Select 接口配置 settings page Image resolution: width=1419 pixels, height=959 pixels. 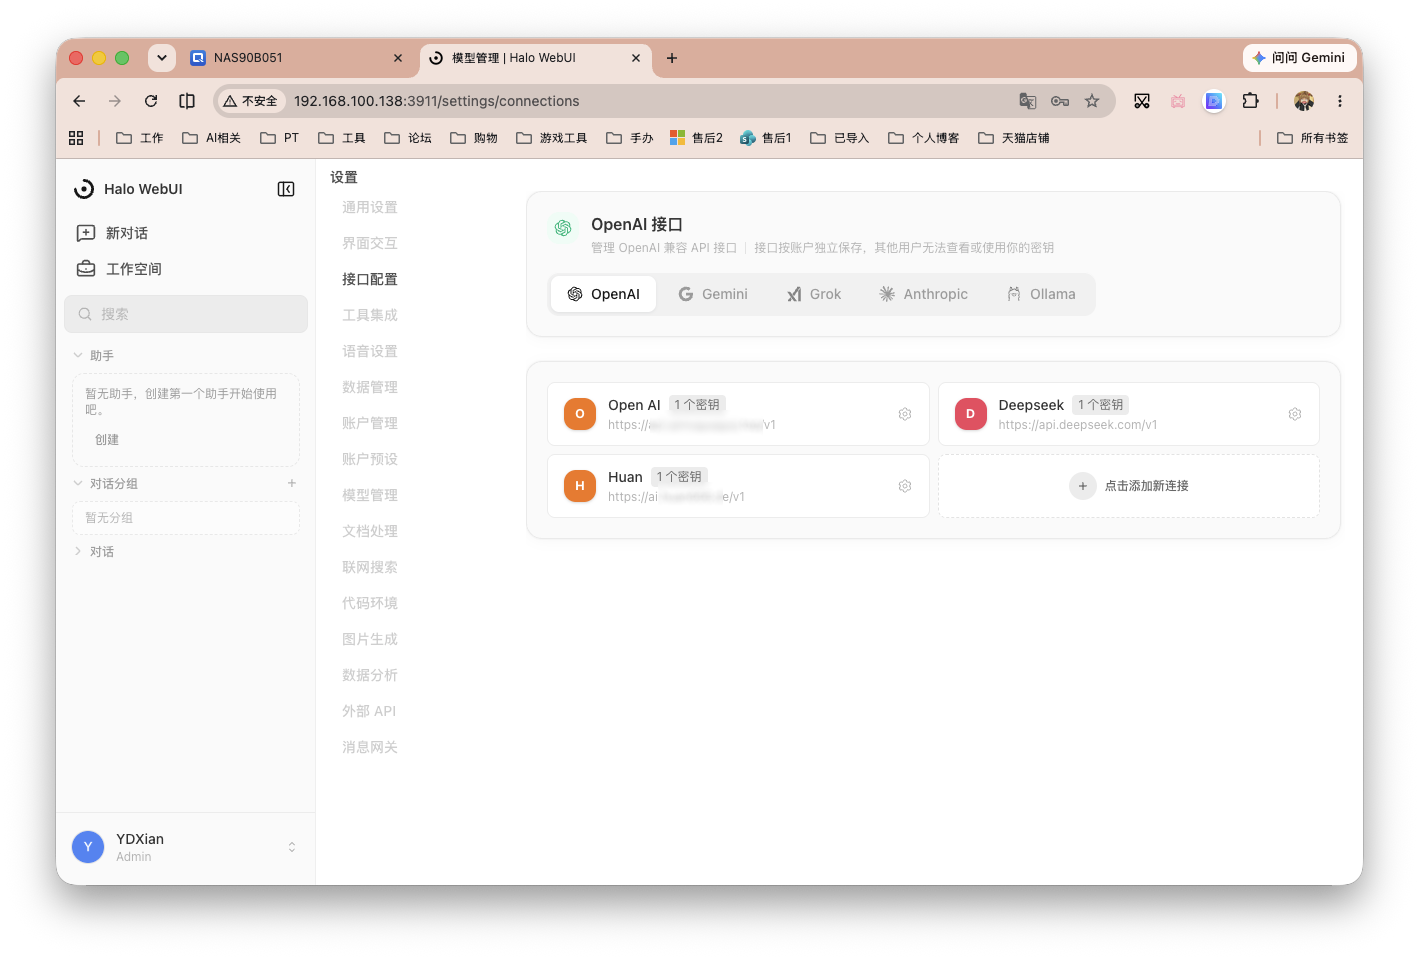pyautogui.click(x=370, y=279)
